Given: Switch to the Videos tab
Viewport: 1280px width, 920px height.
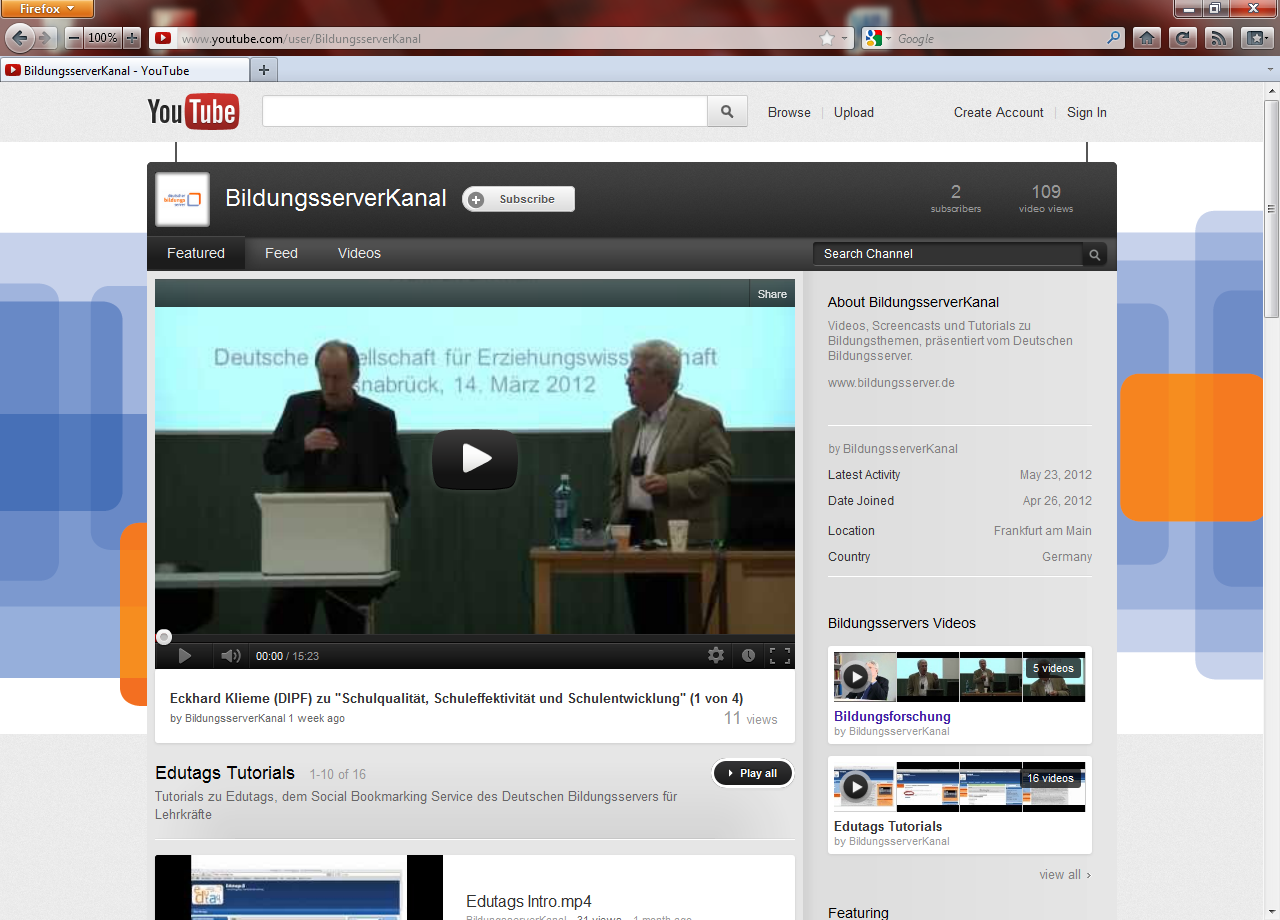Looking at the screenshot, I should [x=359, y=253].
